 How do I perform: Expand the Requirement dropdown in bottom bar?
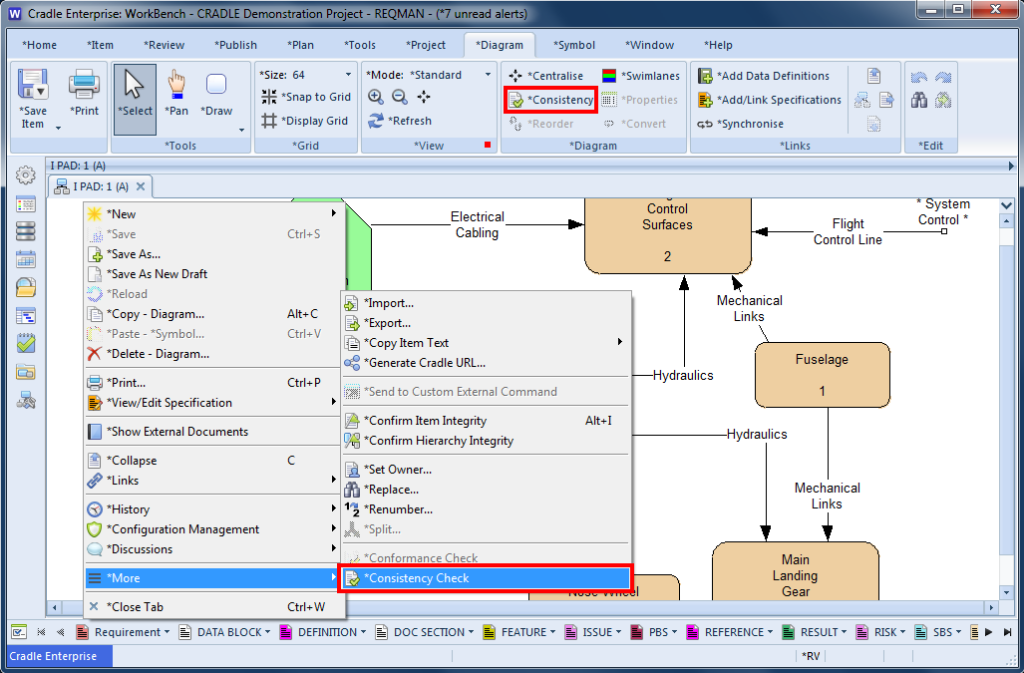(x=167, y=632)
